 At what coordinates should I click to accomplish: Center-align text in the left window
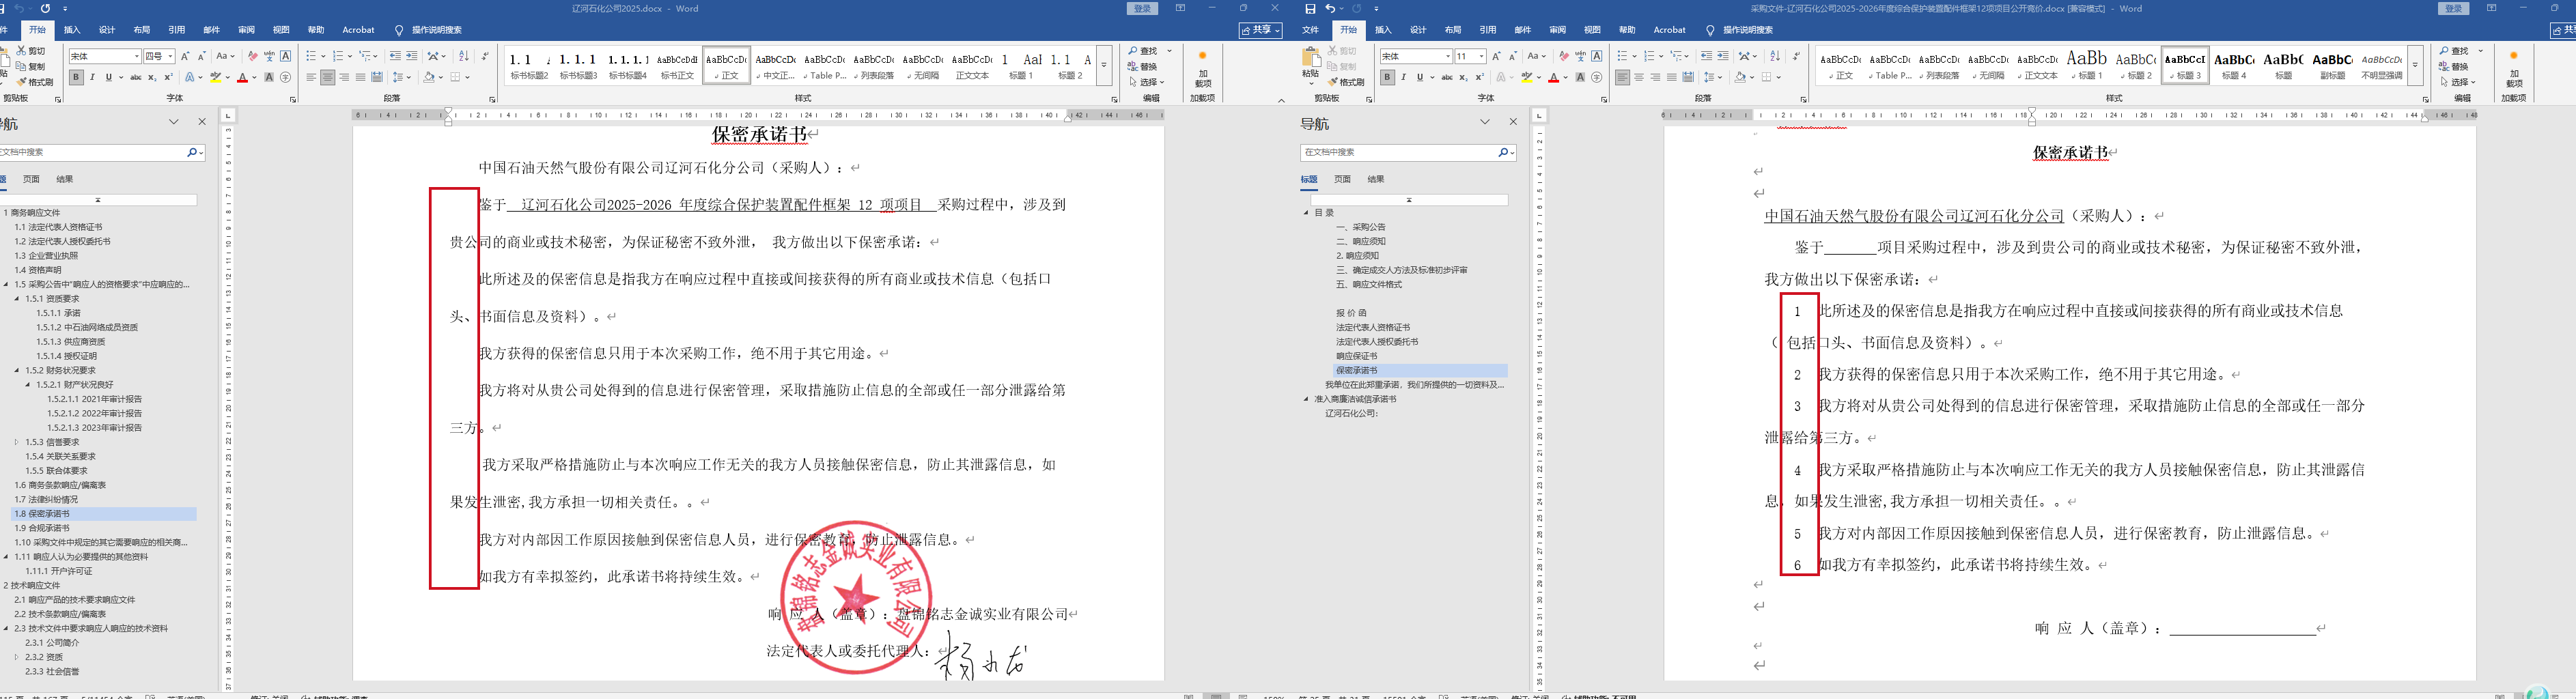click(327, 77)
